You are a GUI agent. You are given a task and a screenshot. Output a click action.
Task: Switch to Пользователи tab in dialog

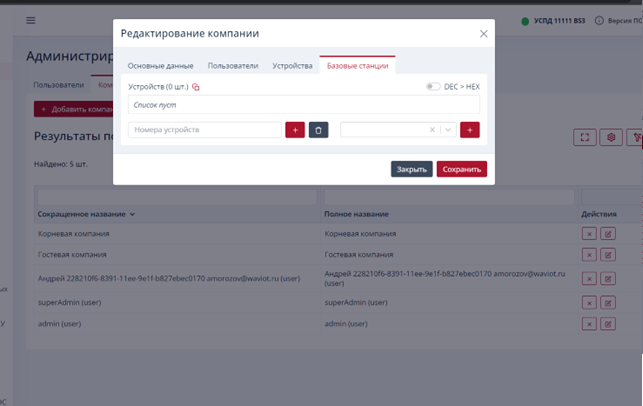(233, 66)
